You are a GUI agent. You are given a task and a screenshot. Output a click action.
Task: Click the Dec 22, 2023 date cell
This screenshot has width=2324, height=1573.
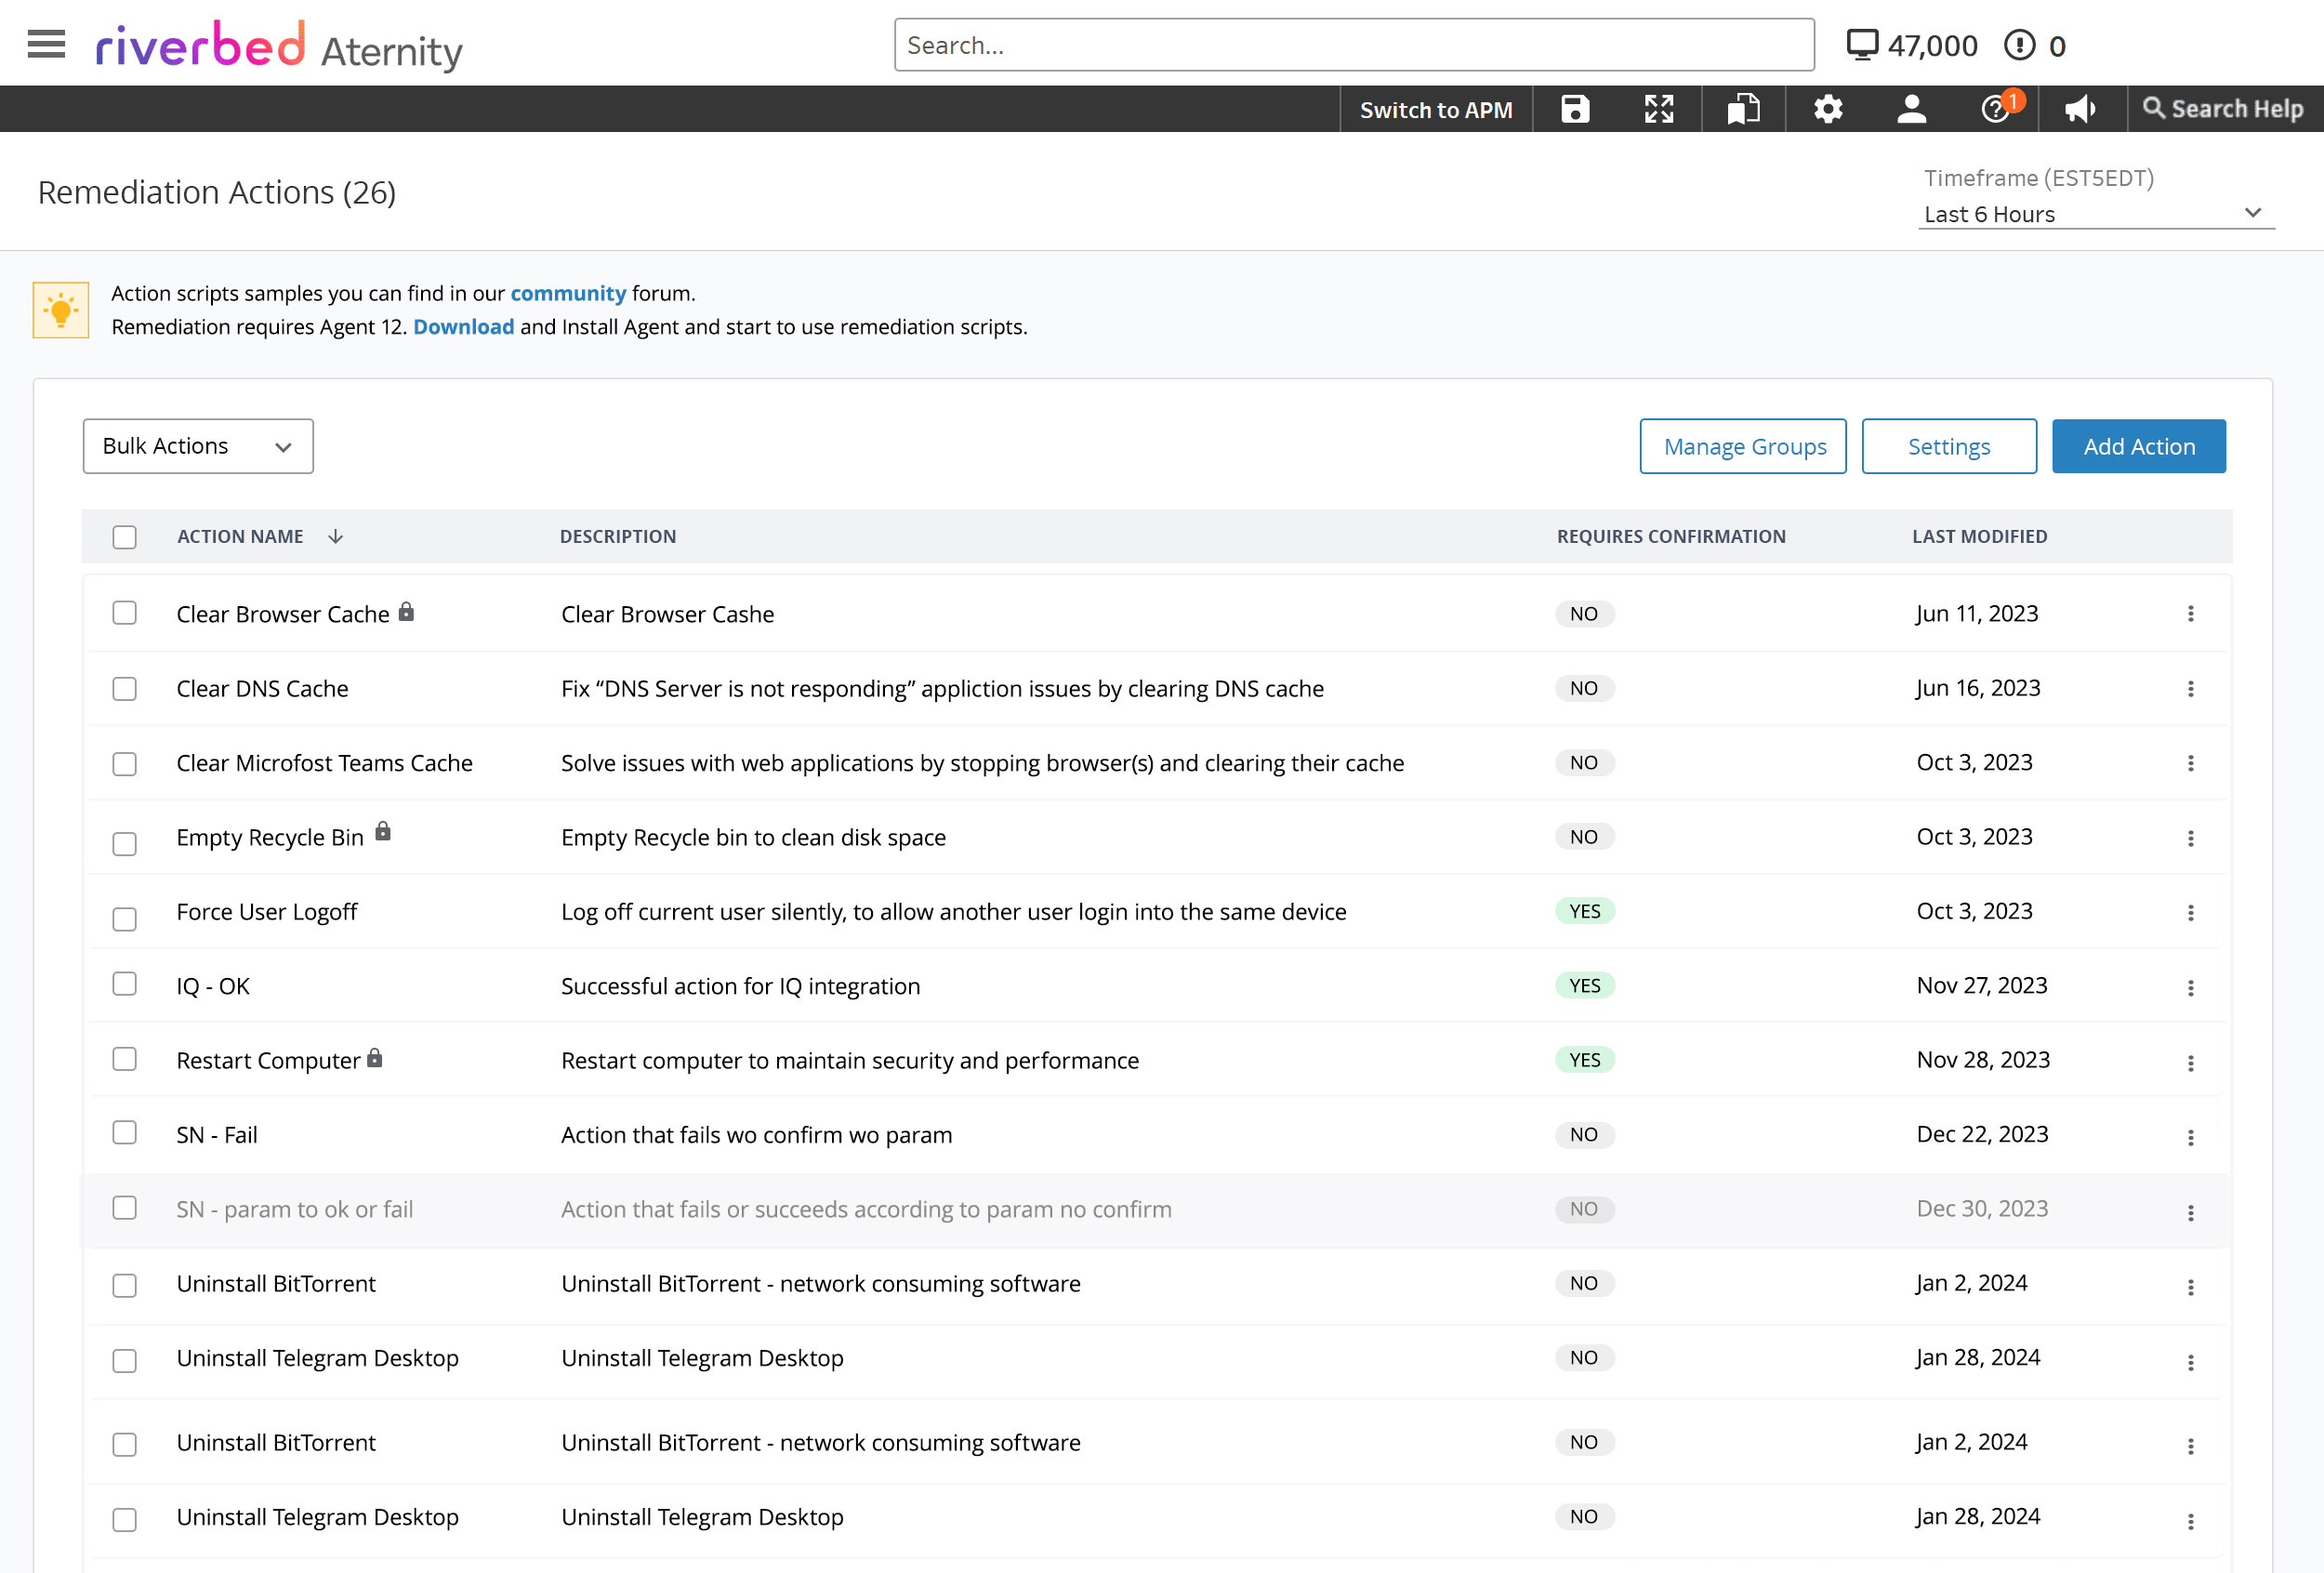click(x=1982, y=1134)
